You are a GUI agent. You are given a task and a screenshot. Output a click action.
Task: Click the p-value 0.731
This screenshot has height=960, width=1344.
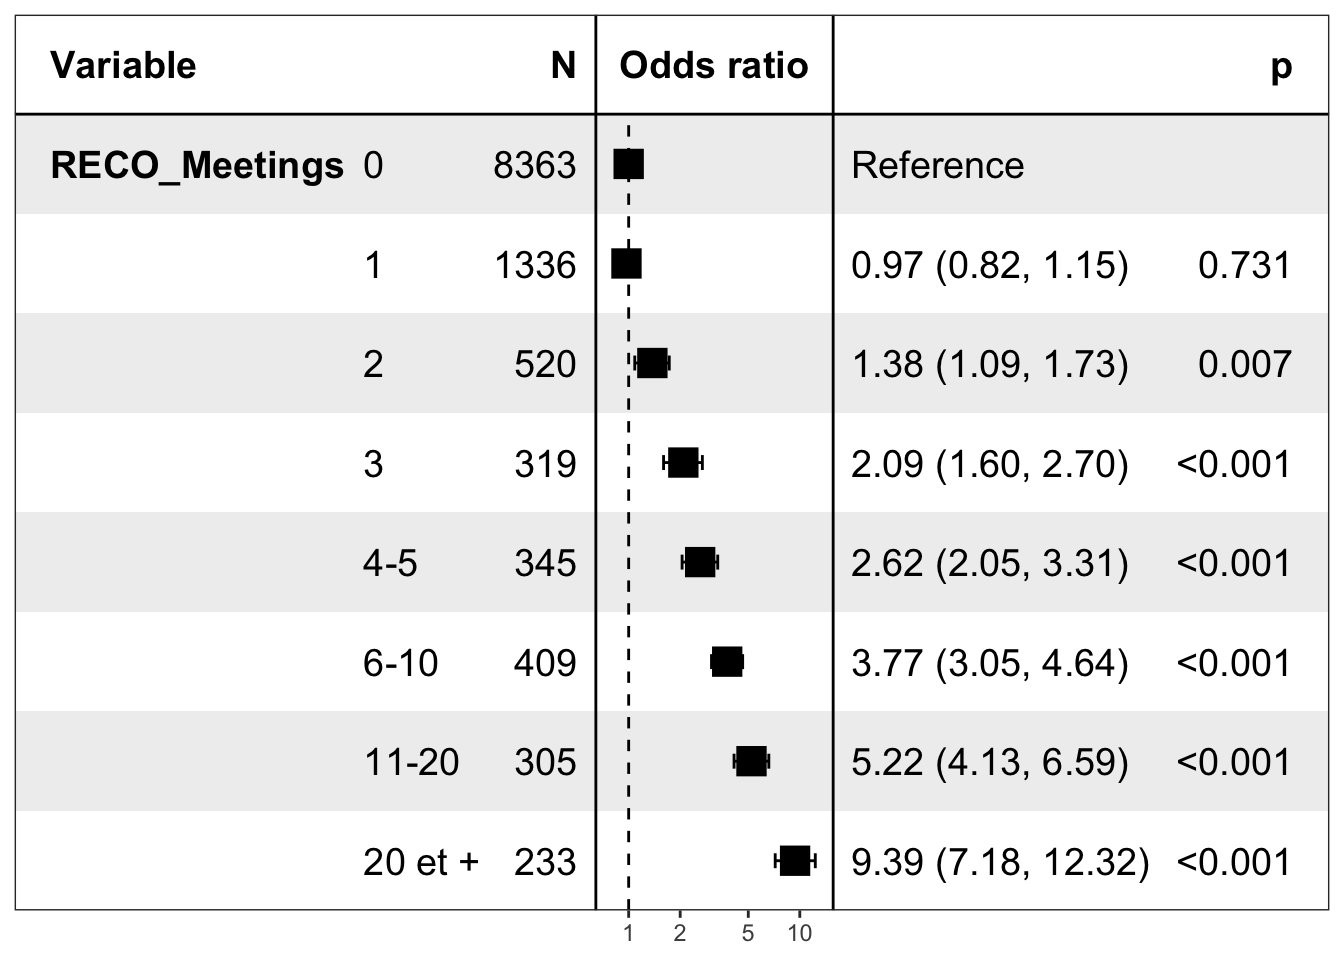point(1244,265)
